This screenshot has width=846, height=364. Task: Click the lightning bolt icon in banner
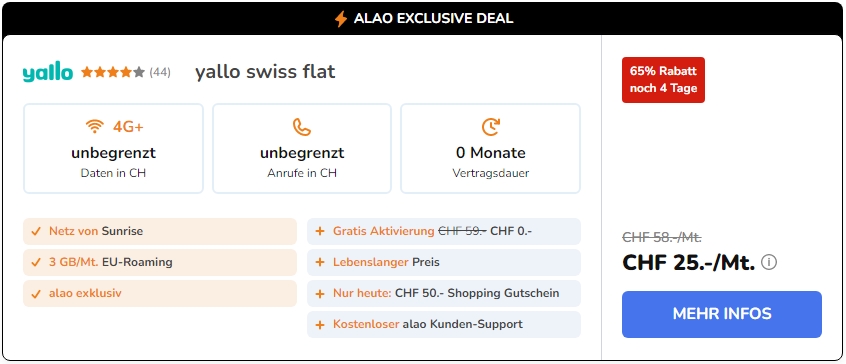point(340,19)
